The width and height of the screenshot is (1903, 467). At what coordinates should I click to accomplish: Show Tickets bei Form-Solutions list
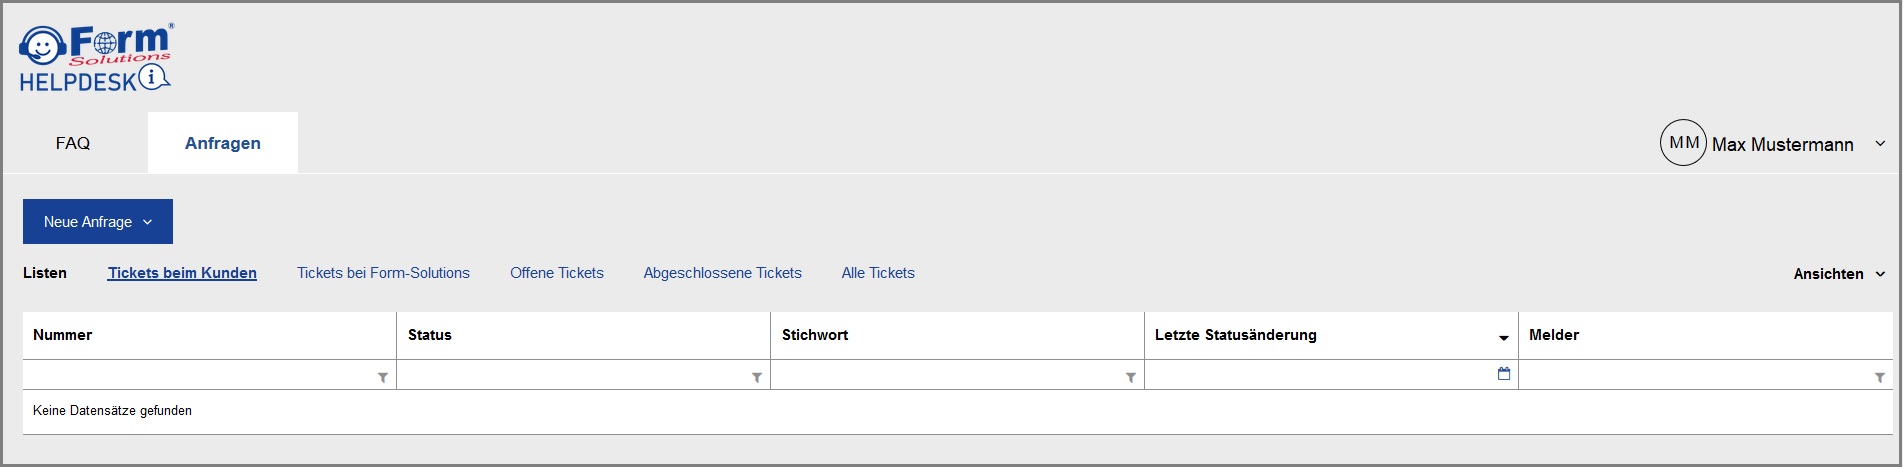[x=383, y=273]
